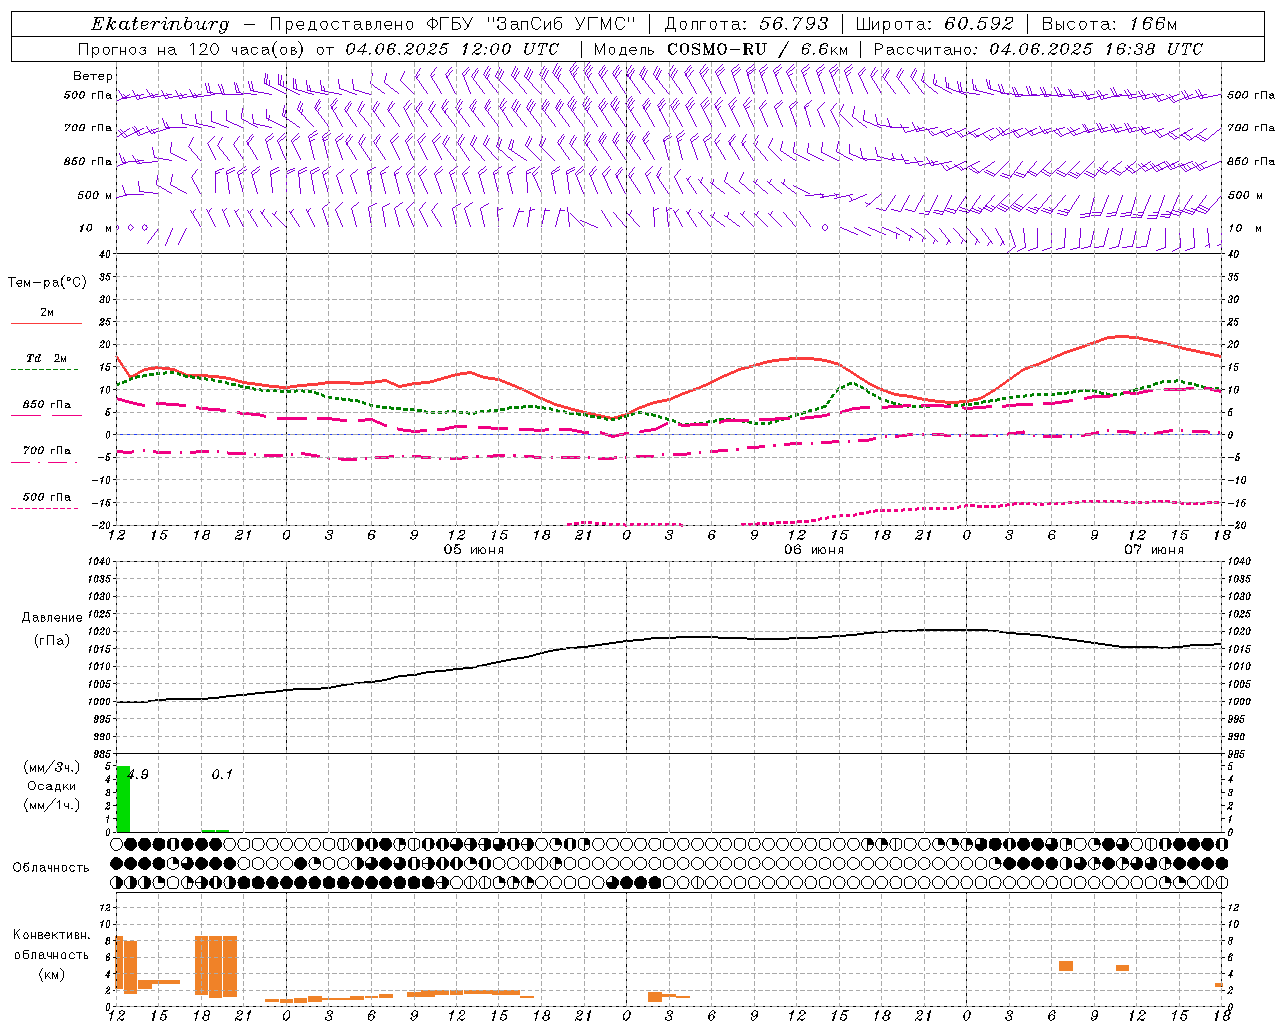Click the Осадки panel label

(x=52, y=786)
